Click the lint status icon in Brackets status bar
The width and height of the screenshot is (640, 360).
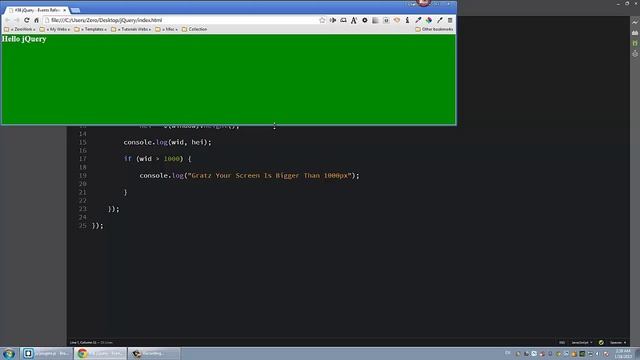click(601, 342)
